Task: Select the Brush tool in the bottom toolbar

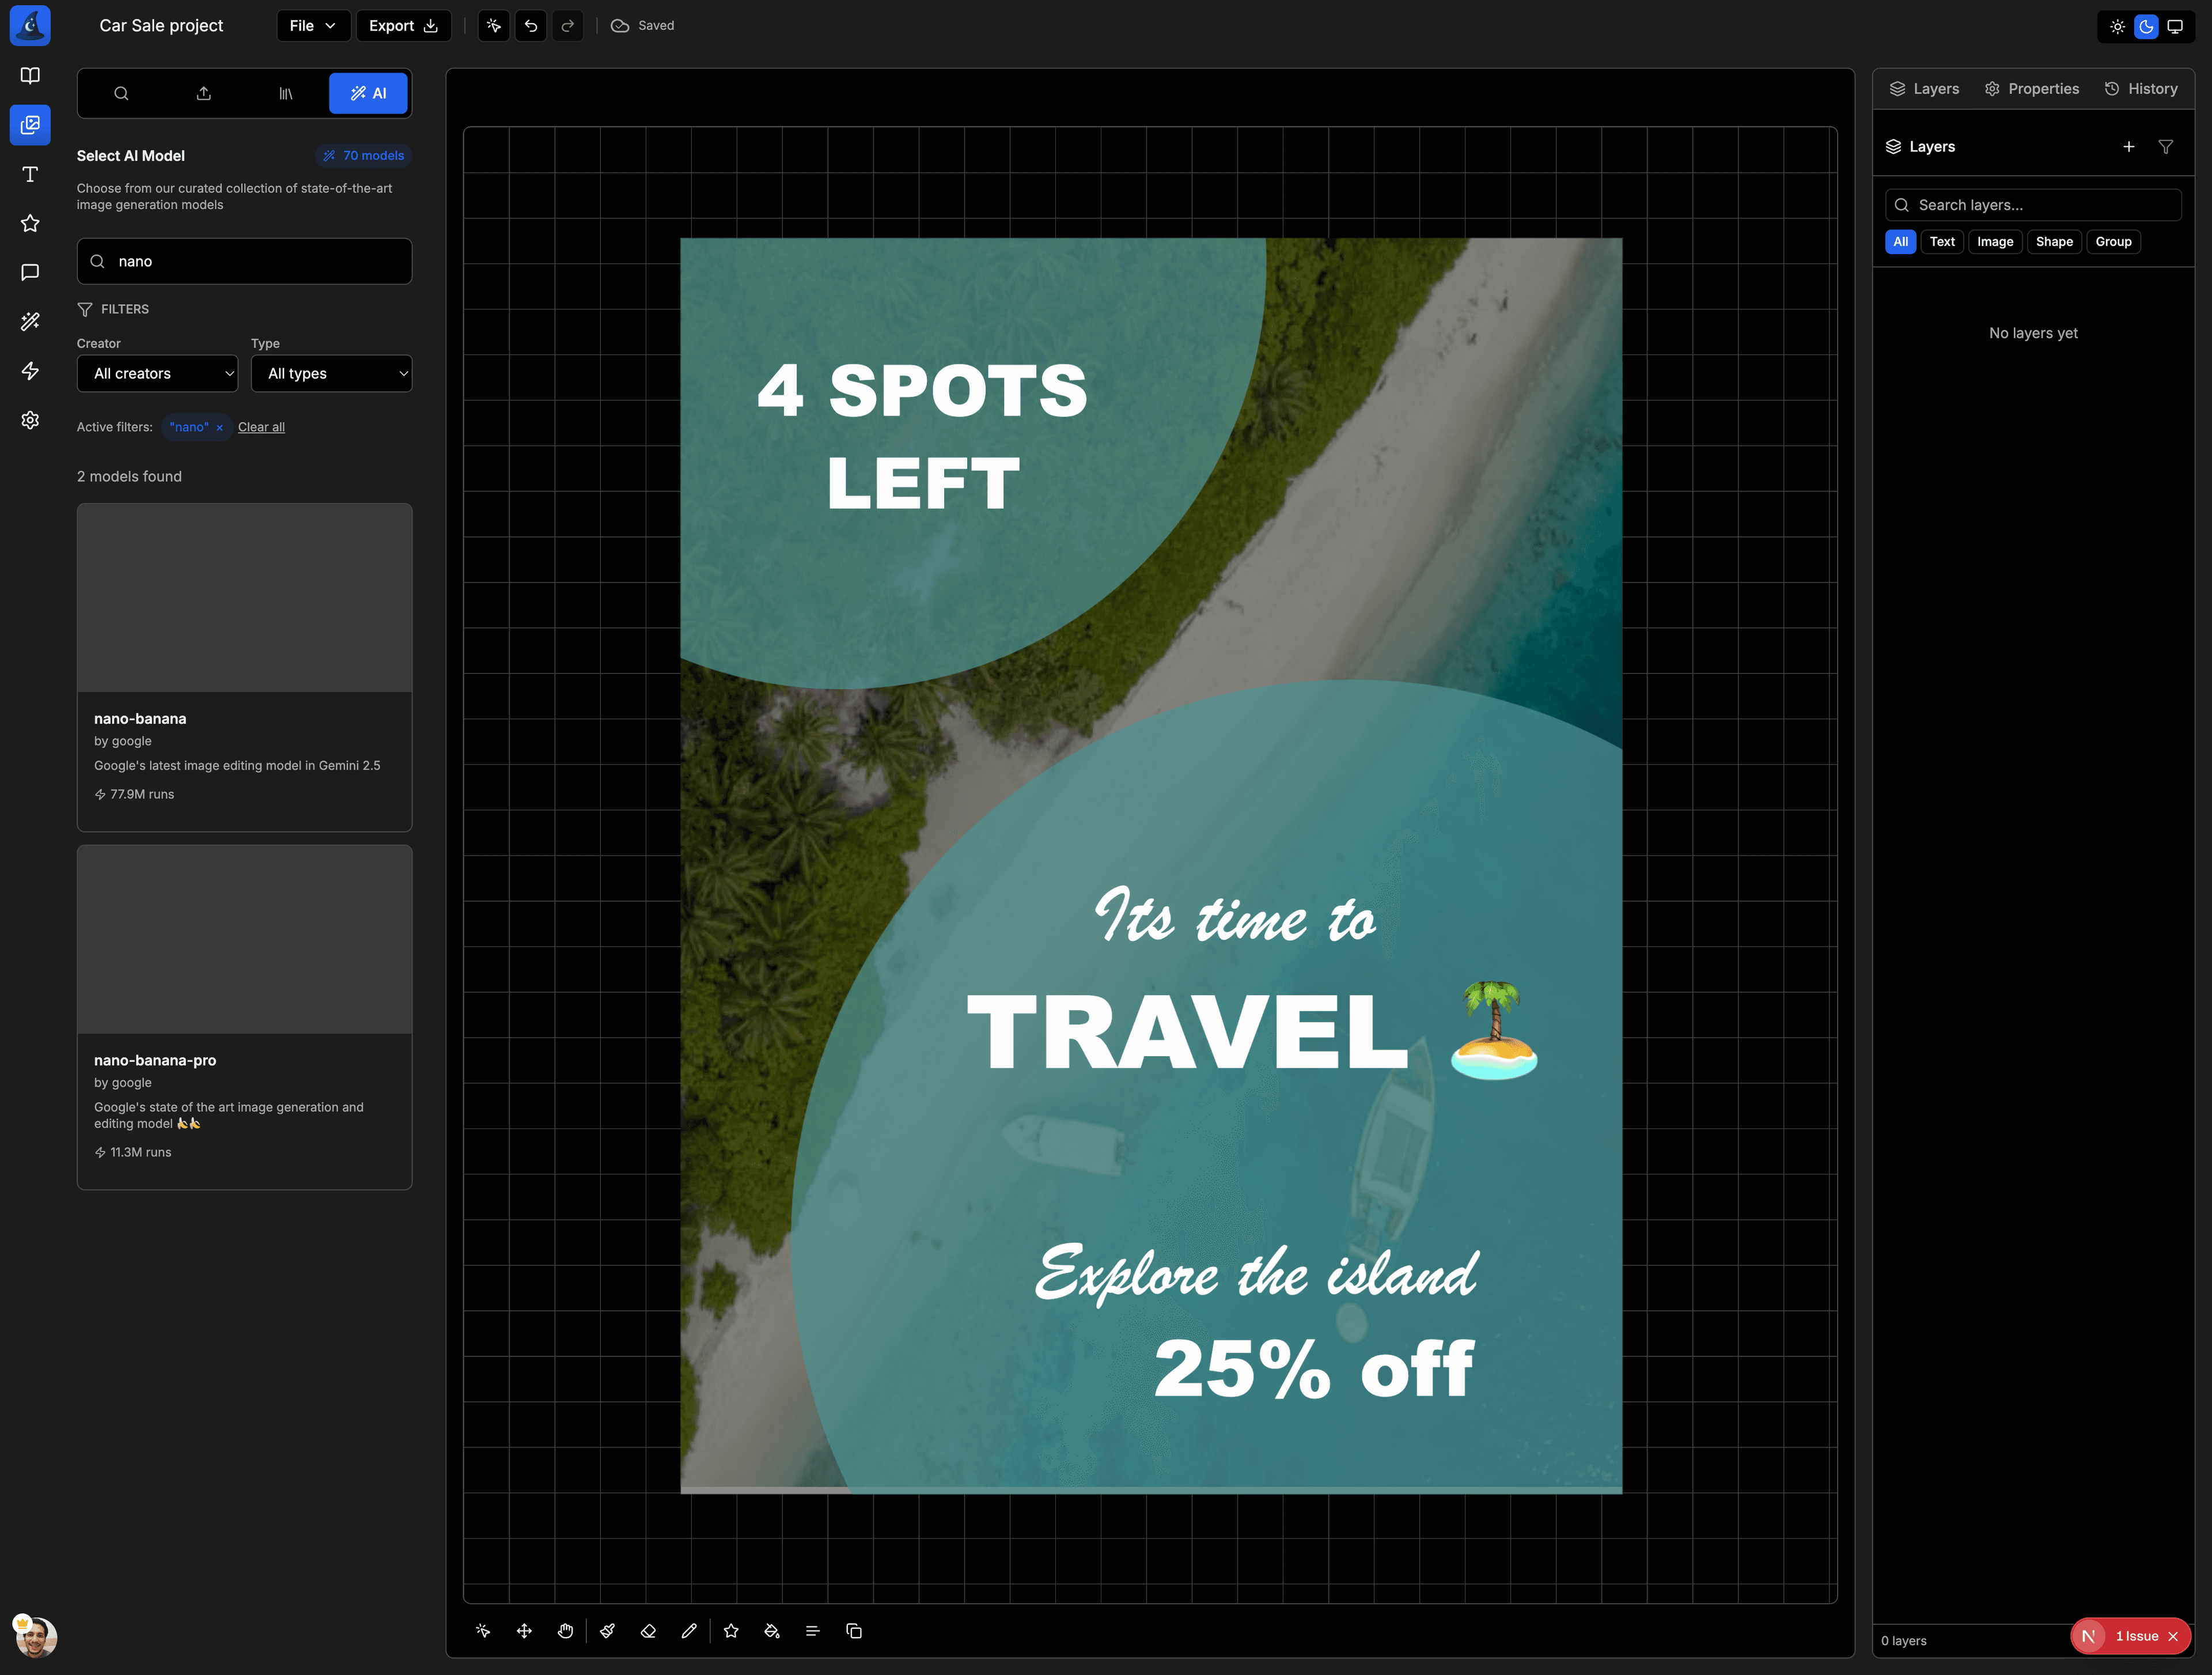Action: (607, 1631)
